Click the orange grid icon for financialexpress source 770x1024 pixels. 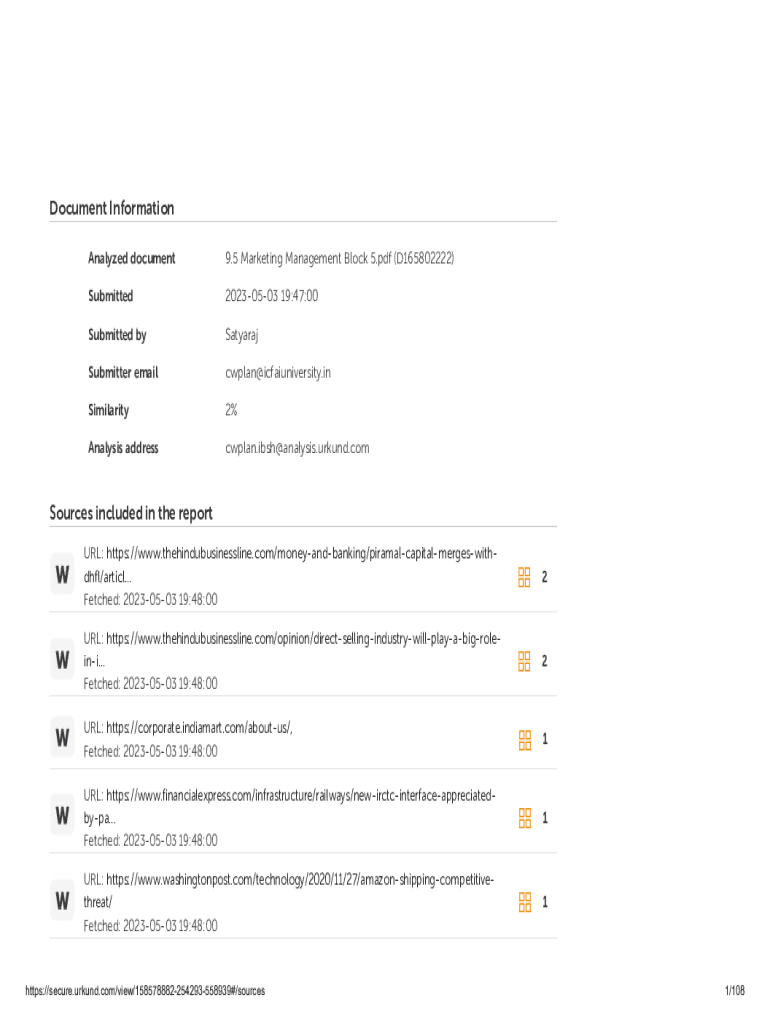pyautogui.click(x=524, y=818)
